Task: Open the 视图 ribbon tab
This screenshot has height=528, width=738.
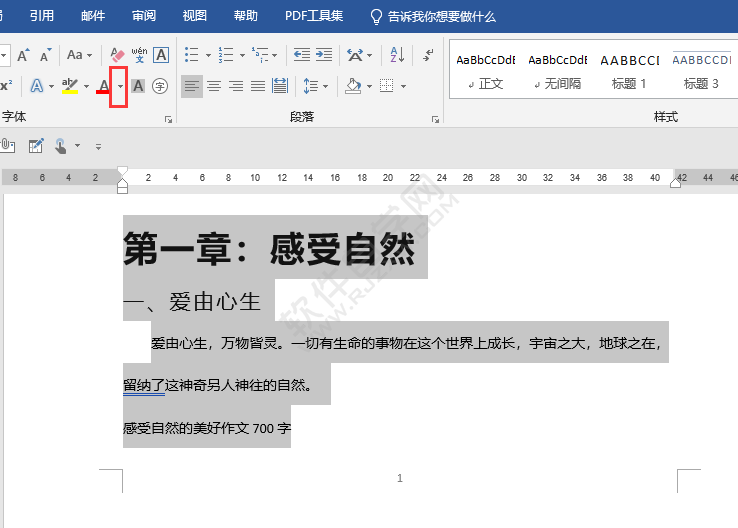Action: (194, 16)
